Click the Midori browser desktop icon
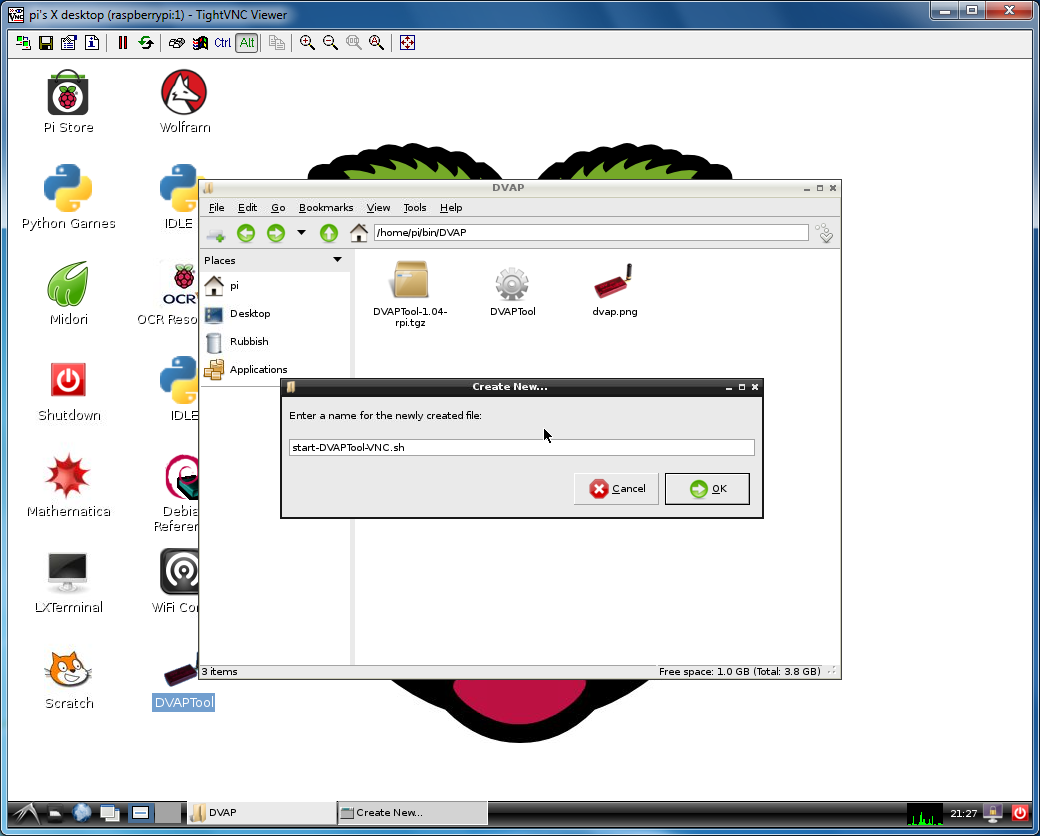The image size is (1040, 836). (x=68, y=294)
